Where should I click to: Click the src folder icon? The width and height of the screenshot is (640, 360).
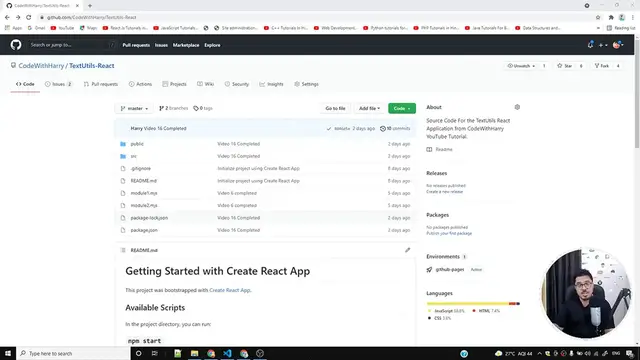(x=123, y=156)
